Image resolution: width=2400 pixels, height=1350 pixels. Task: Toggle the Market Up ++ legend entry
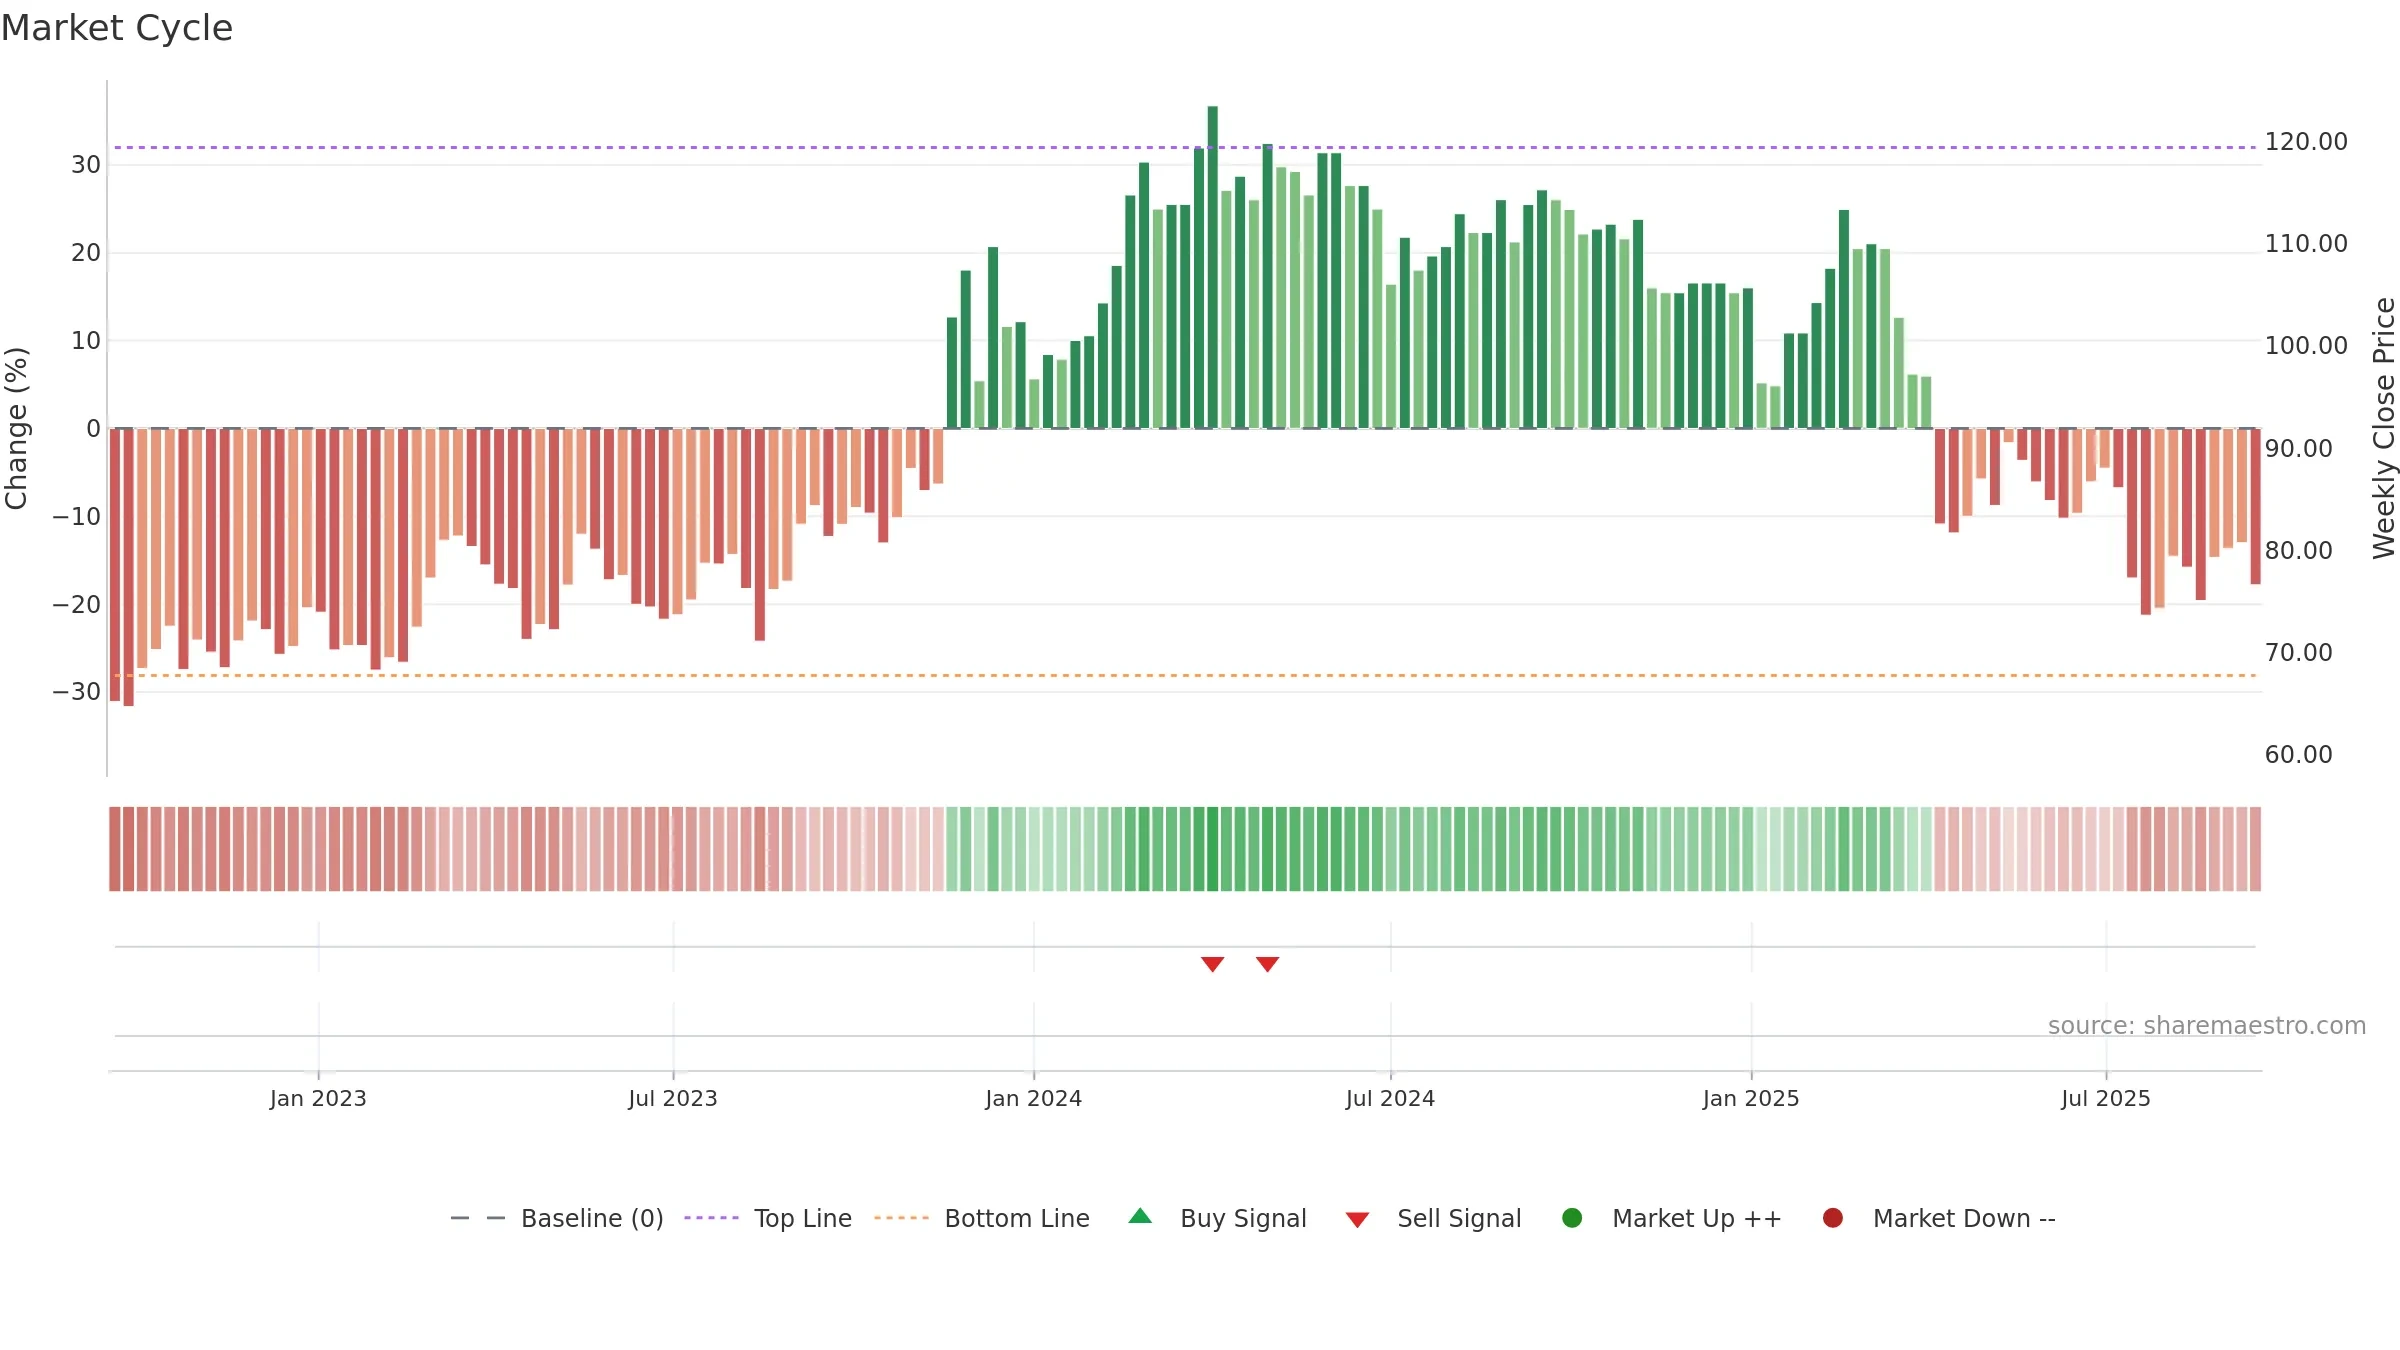click(x=1672, y=1218)
